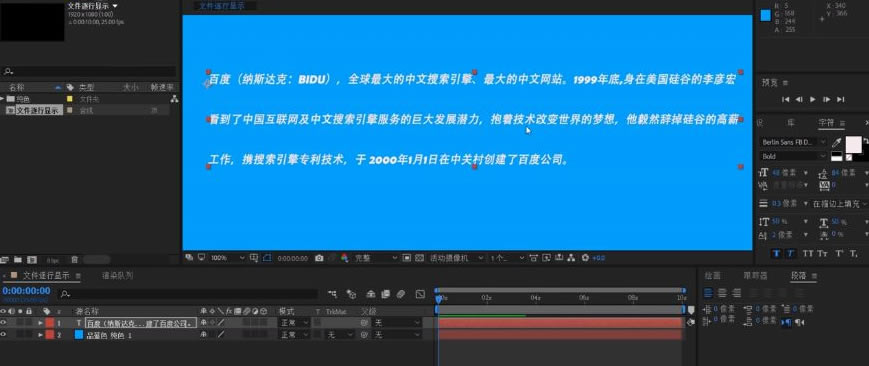
Task: Toggle Faux Italic text style
Action: [x=791, y=253]
